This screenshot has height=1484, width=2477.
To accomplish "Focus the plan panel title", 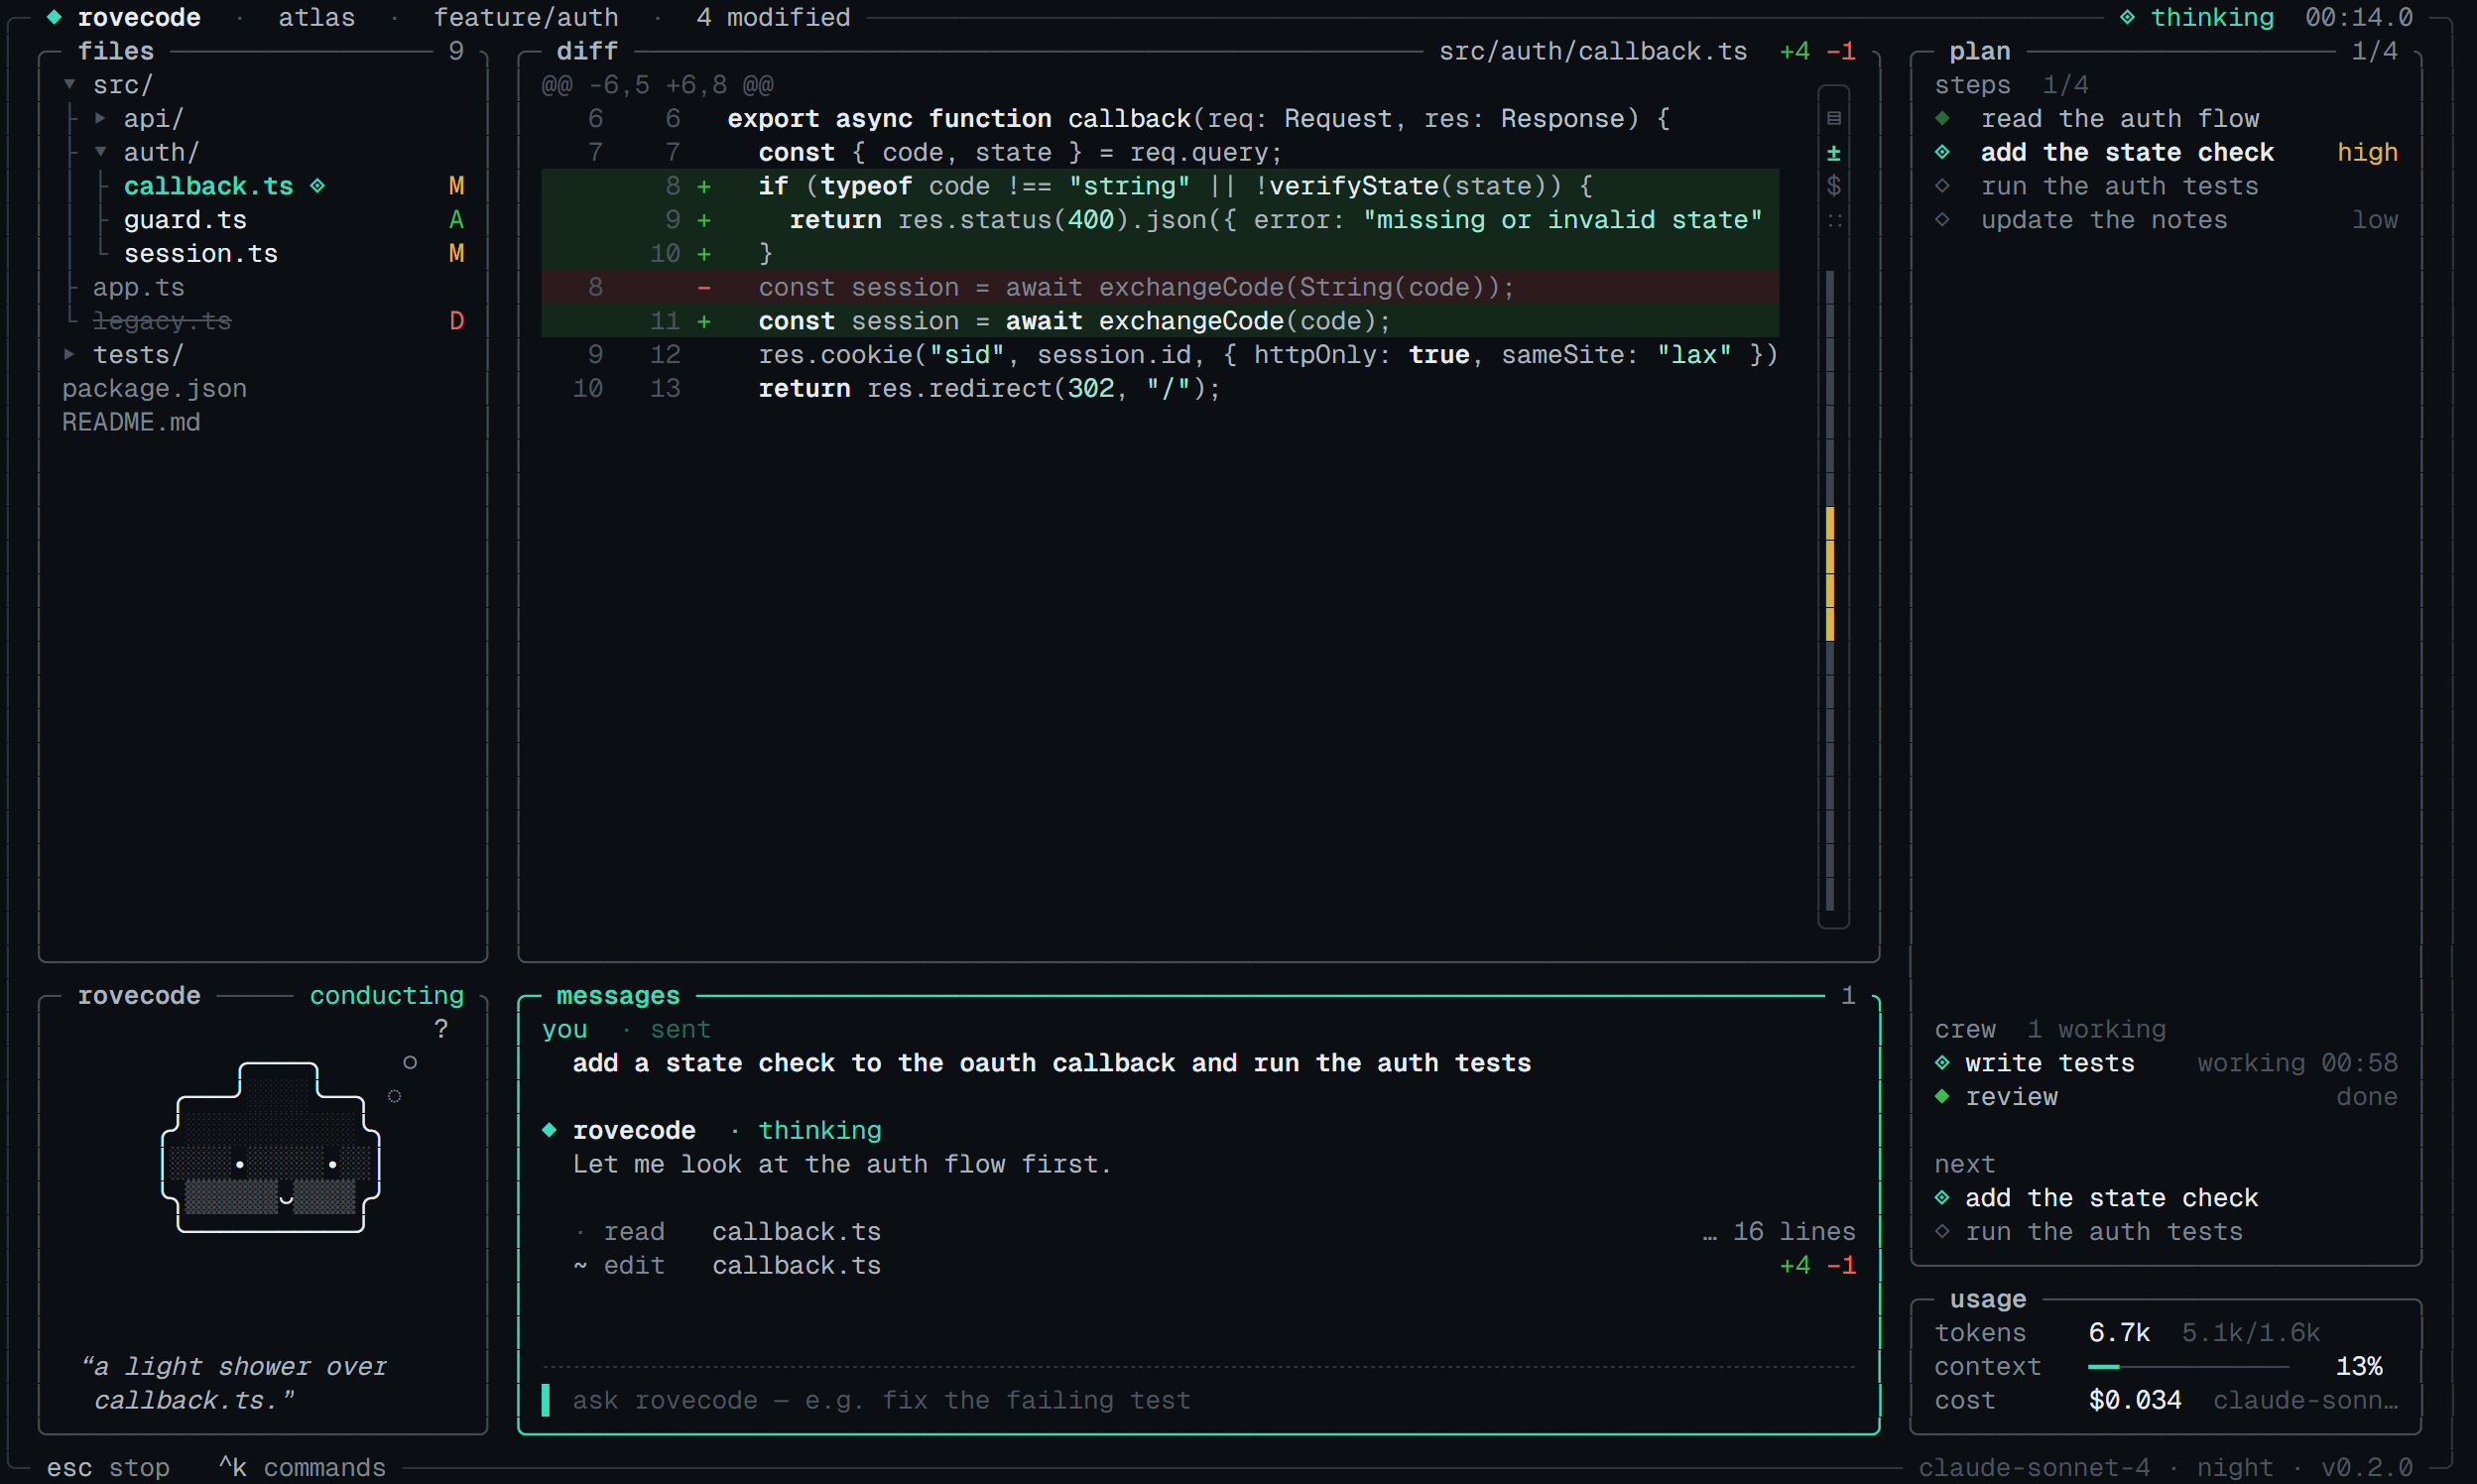I will [x=1979, y=51].
